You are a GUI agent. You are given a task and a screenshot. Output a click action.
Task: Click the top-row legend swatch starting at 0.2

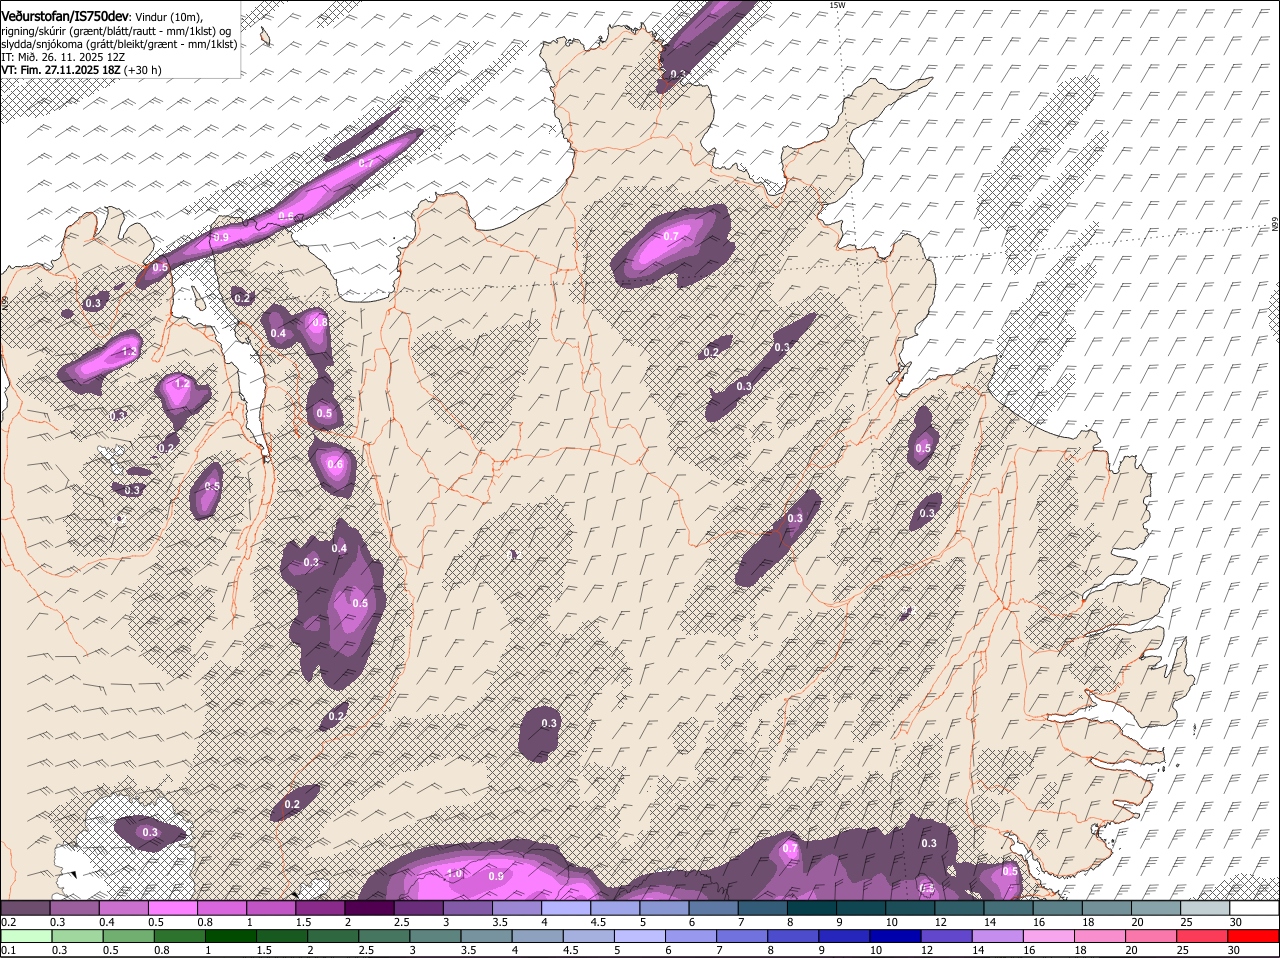(25, 907)
